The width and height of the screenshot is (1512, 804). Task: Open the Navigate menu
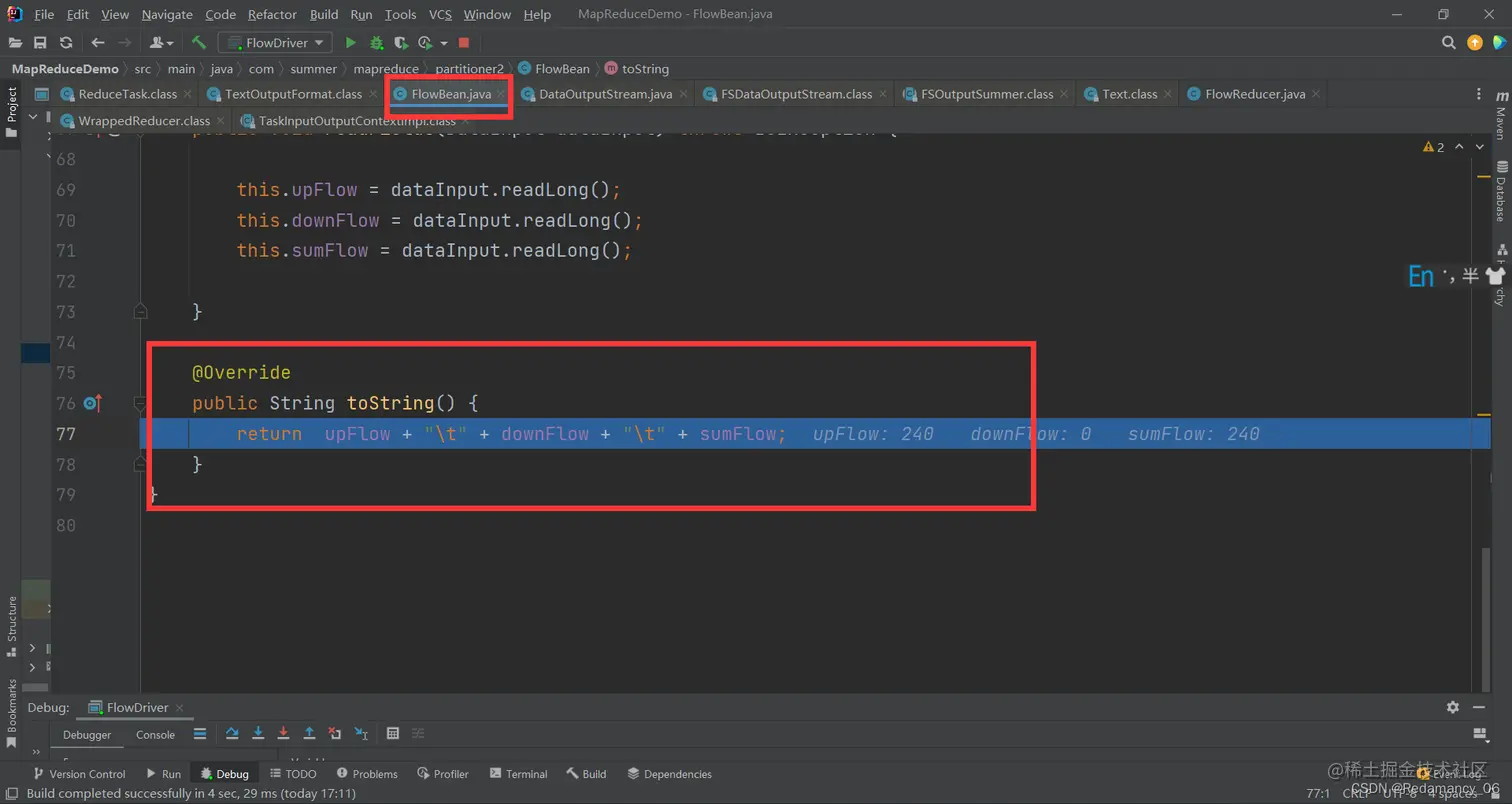(167, 14)
